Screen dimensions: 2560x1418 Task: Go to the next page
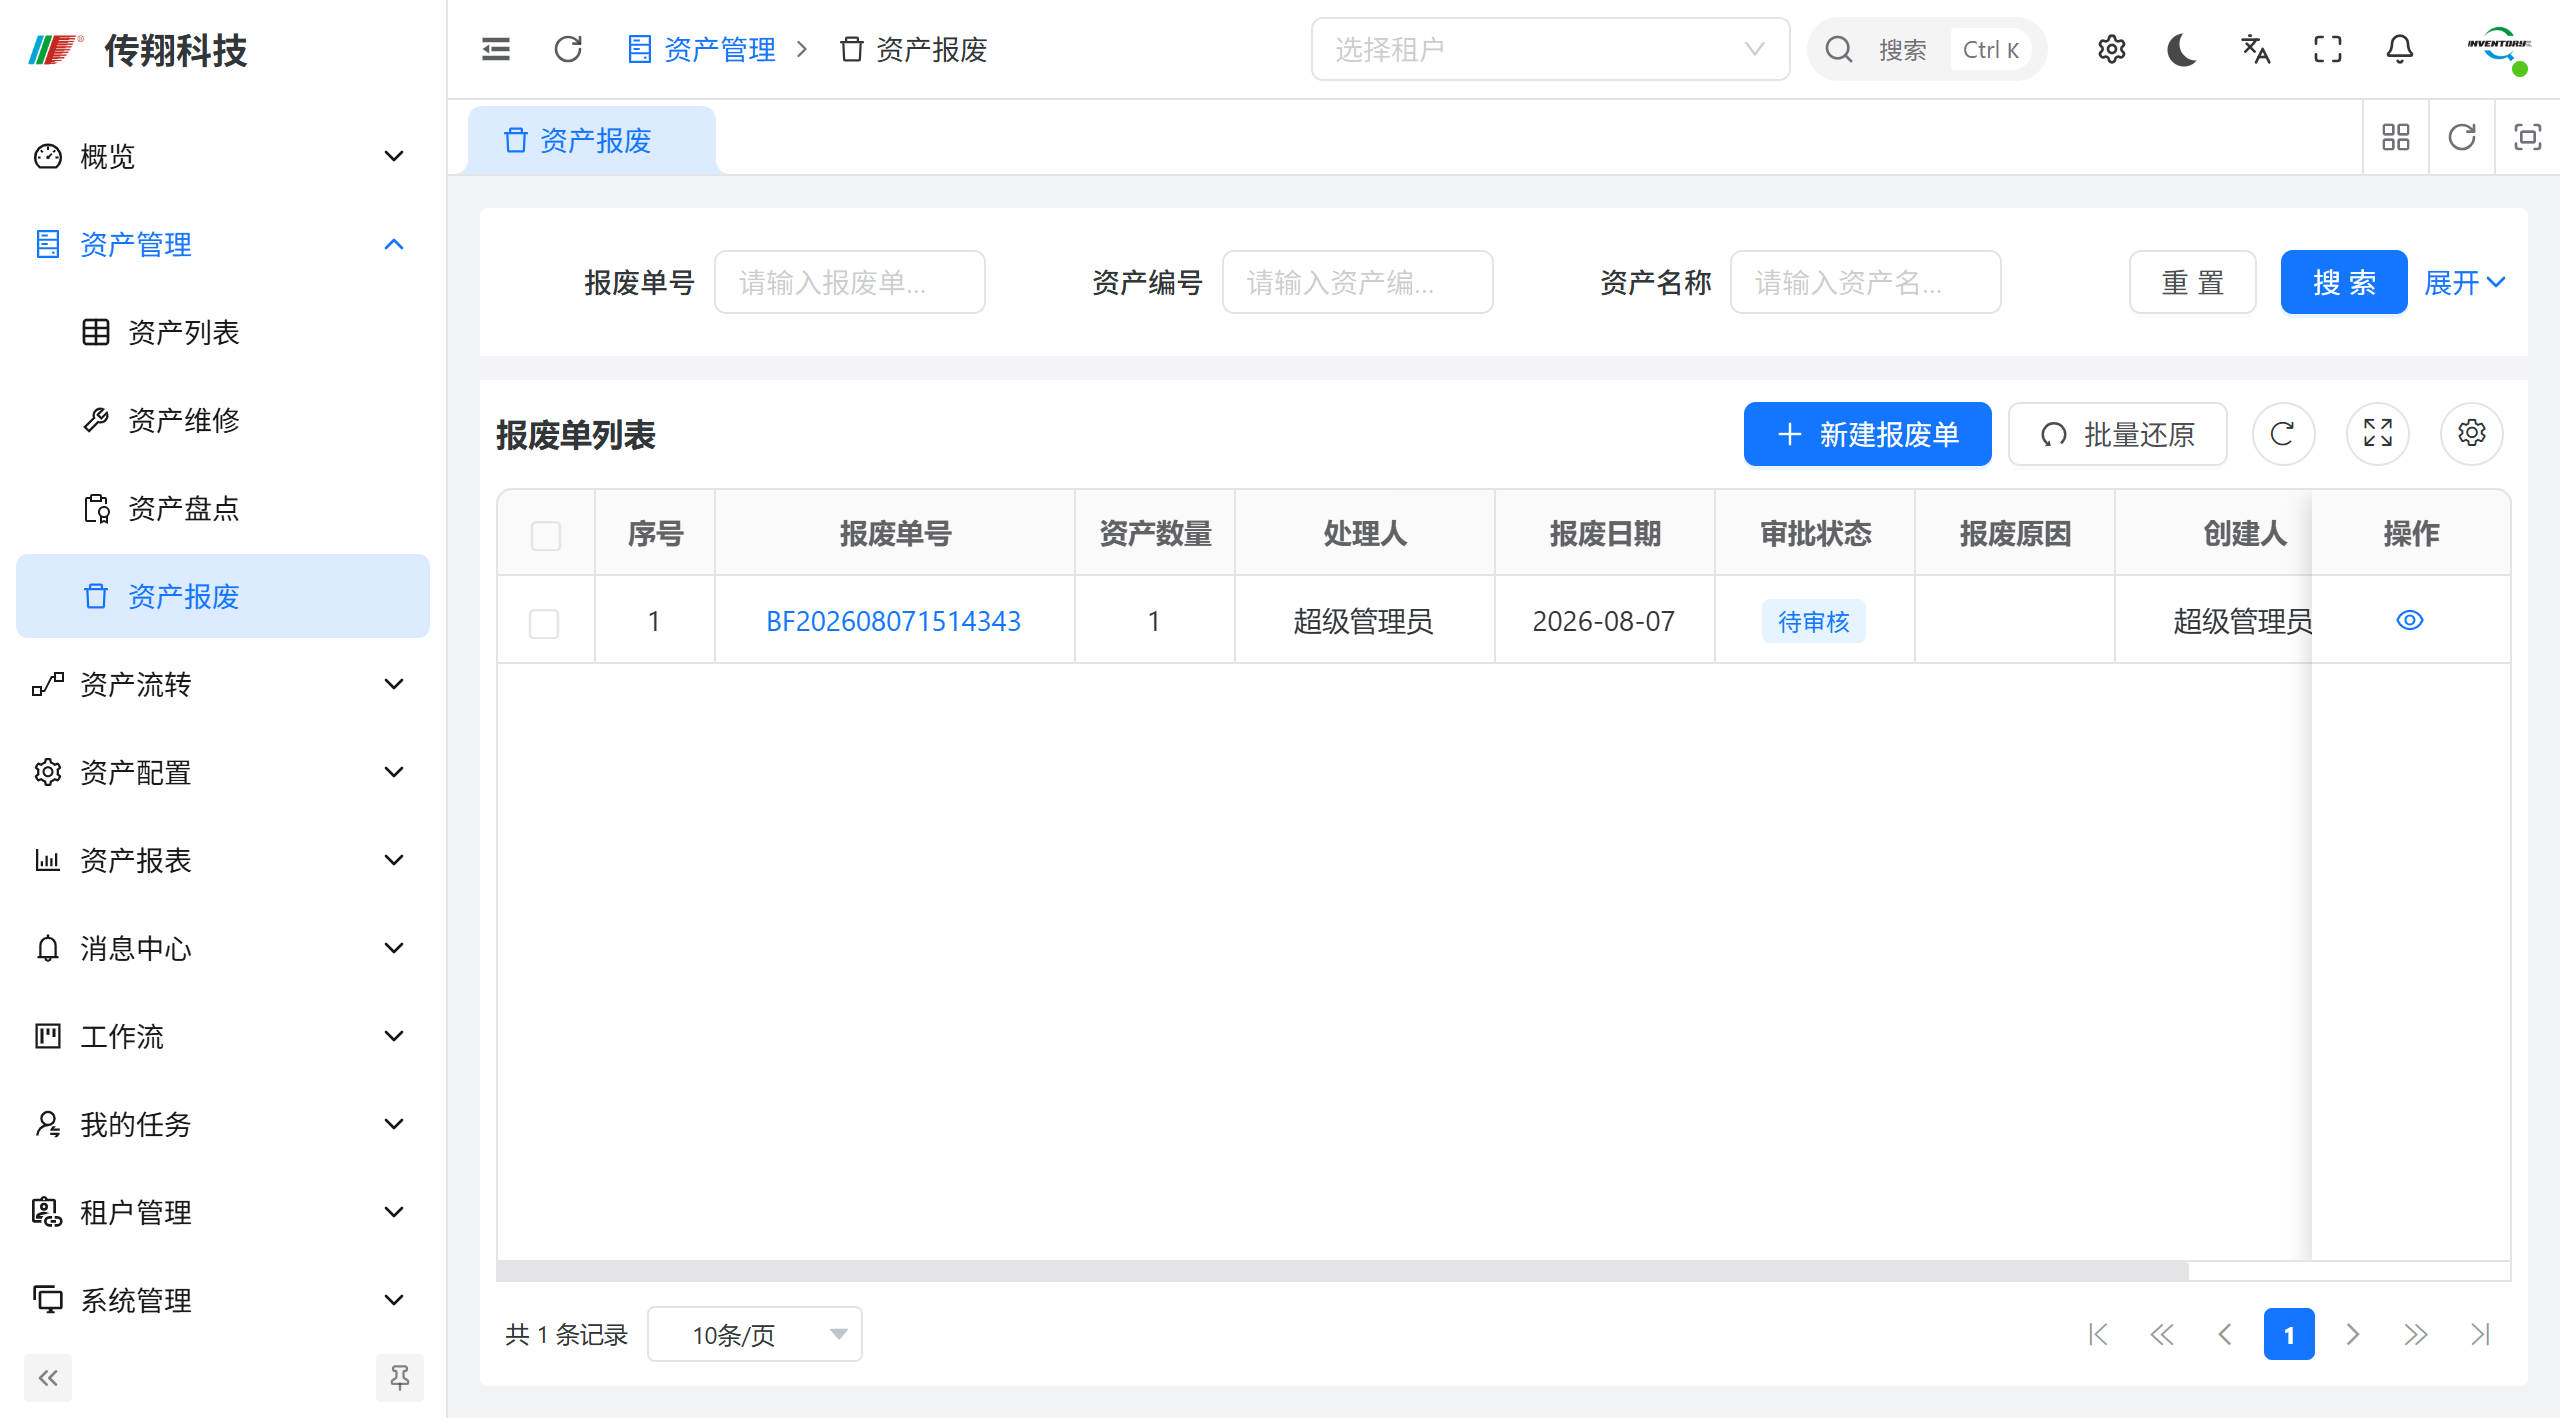2353,1334
